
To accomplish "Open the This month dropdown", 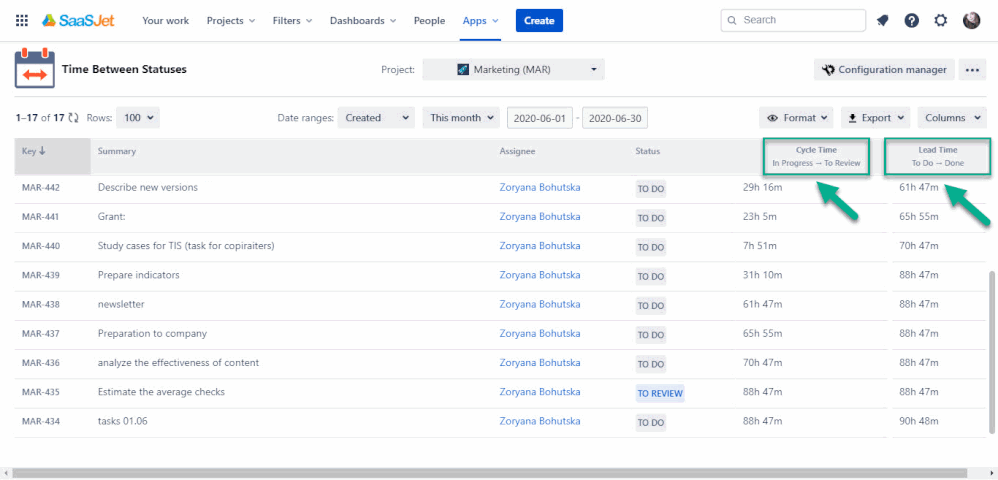I will tap(461, 118).
